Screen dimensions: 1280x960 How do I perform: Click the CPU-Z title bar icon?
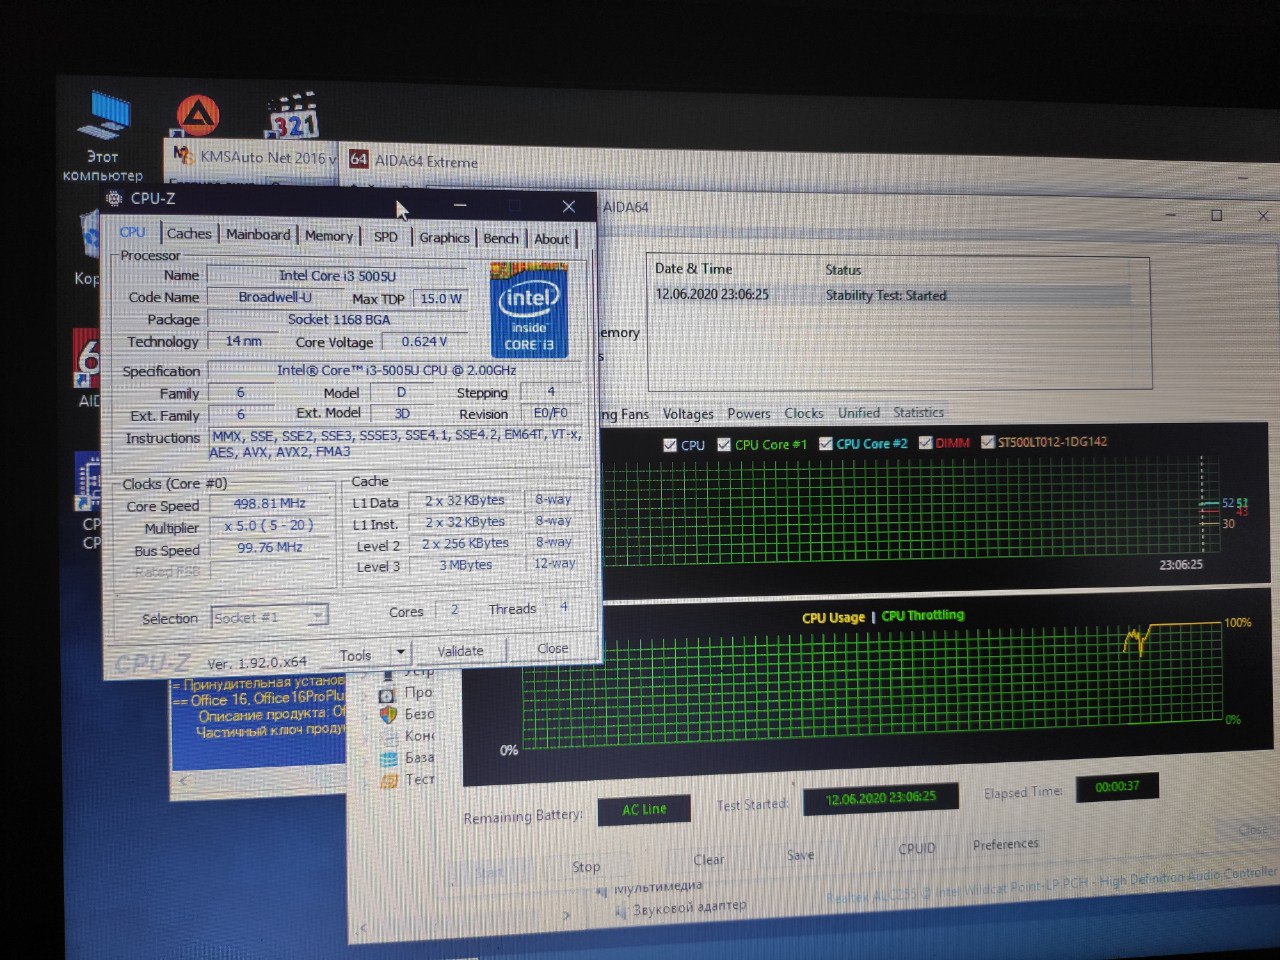pyautogui.click(x=114, y=198)
